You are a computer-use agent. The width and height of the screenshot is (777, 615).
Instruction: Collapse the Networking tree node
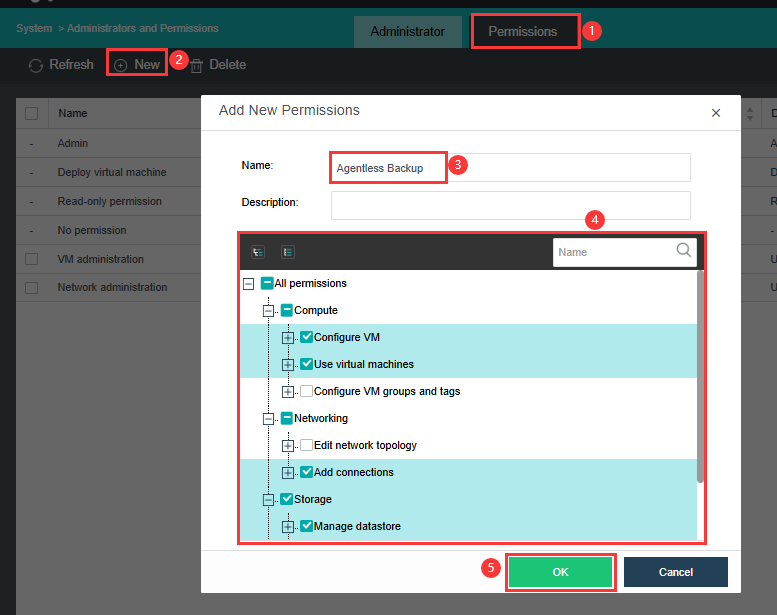point(268,419)
